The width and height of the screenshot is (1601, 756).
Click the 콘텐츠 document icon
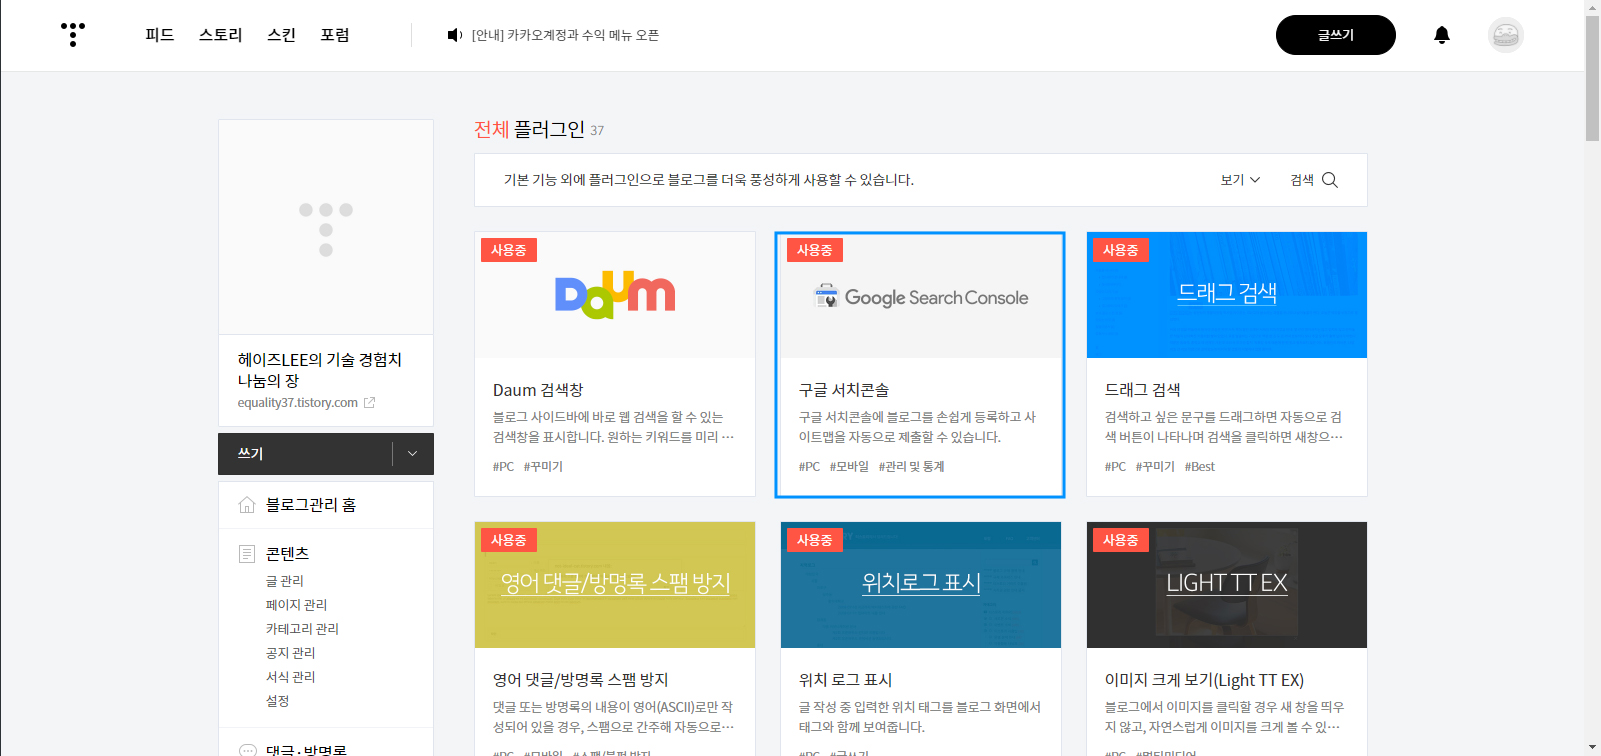point(247,554)
